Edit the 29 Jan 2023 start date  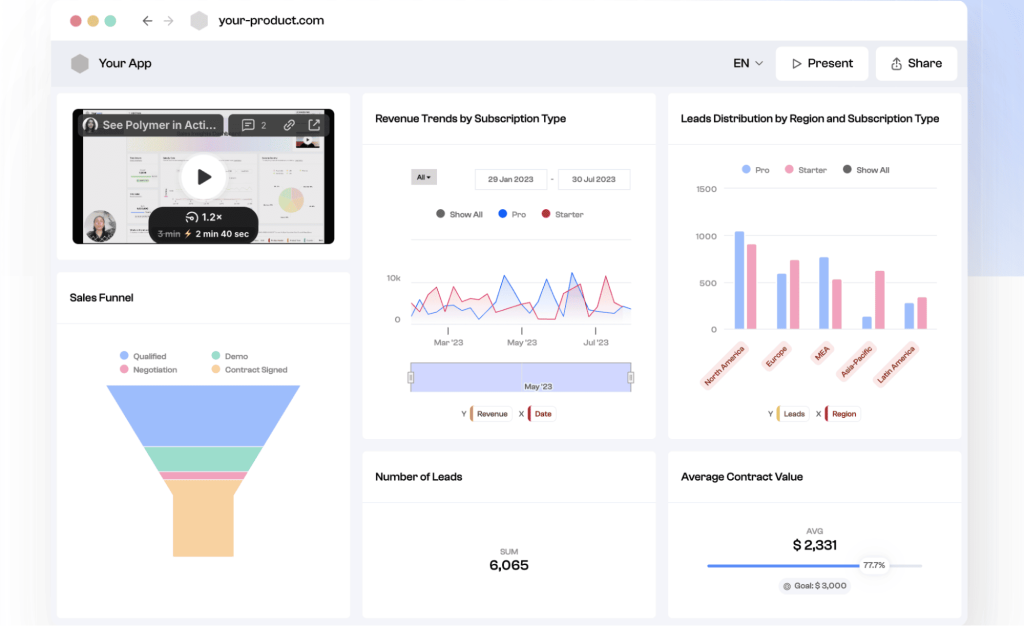(x=511, y=180)
